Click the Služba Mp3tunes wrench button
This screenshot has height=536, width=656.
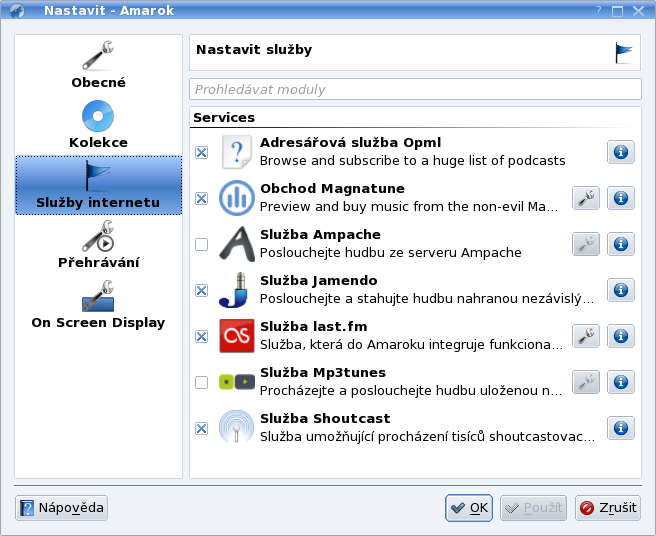pos(586,382)
